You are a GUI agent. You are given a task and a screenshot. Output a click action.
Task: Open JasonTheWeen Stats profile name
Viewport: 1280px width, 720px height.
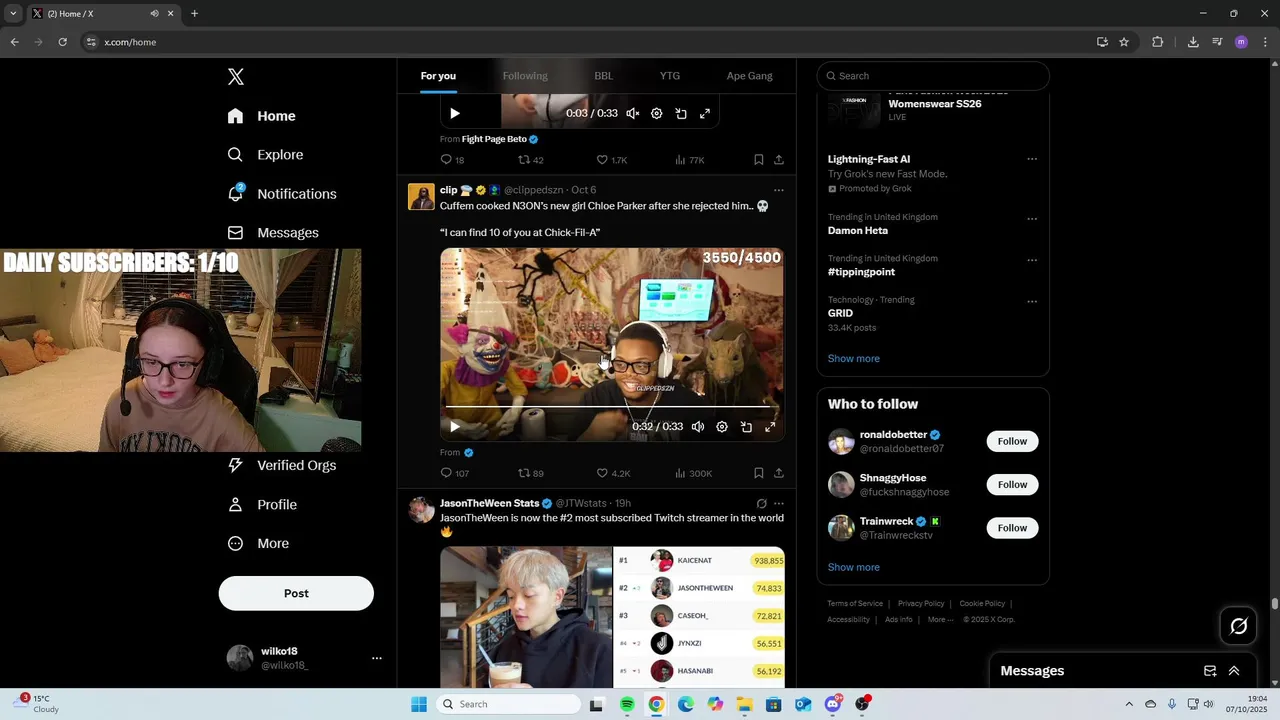point(489,503)
